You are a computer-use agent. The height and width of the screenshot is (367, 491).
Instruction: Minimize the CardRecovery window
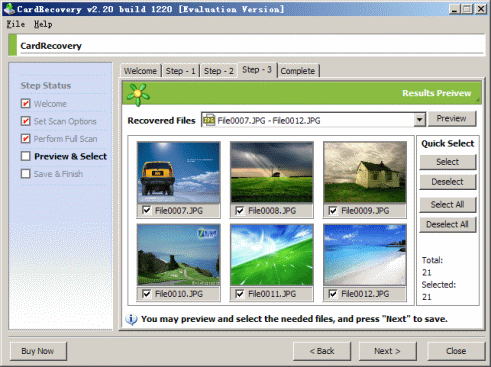[x=455, y=9]
